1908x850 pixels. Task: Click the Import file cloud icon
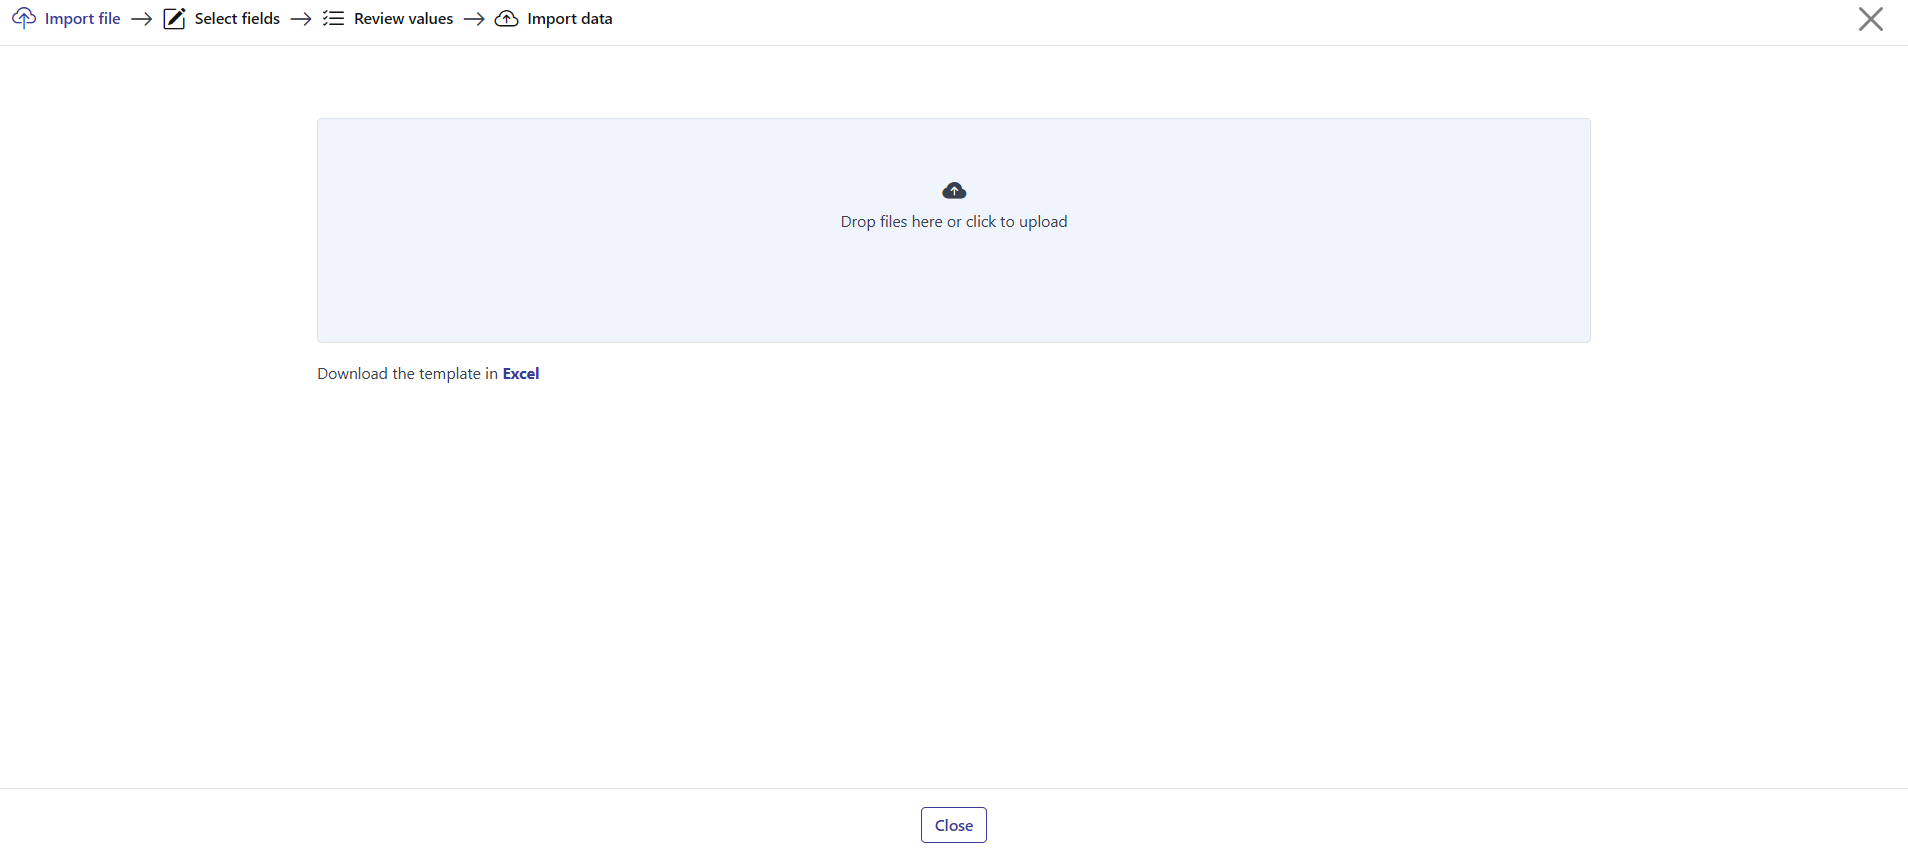pyautogui.click(x=24, y=18)
